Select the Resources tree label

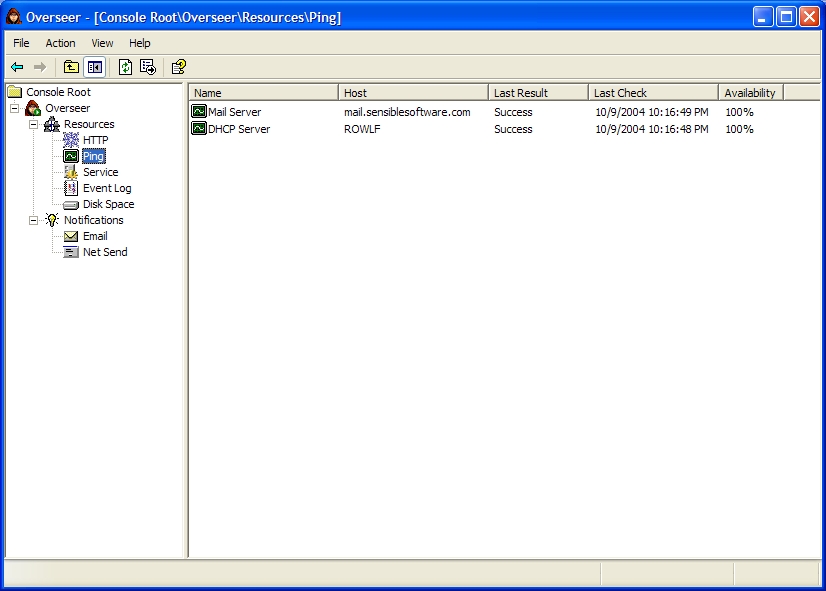[89, 124]
